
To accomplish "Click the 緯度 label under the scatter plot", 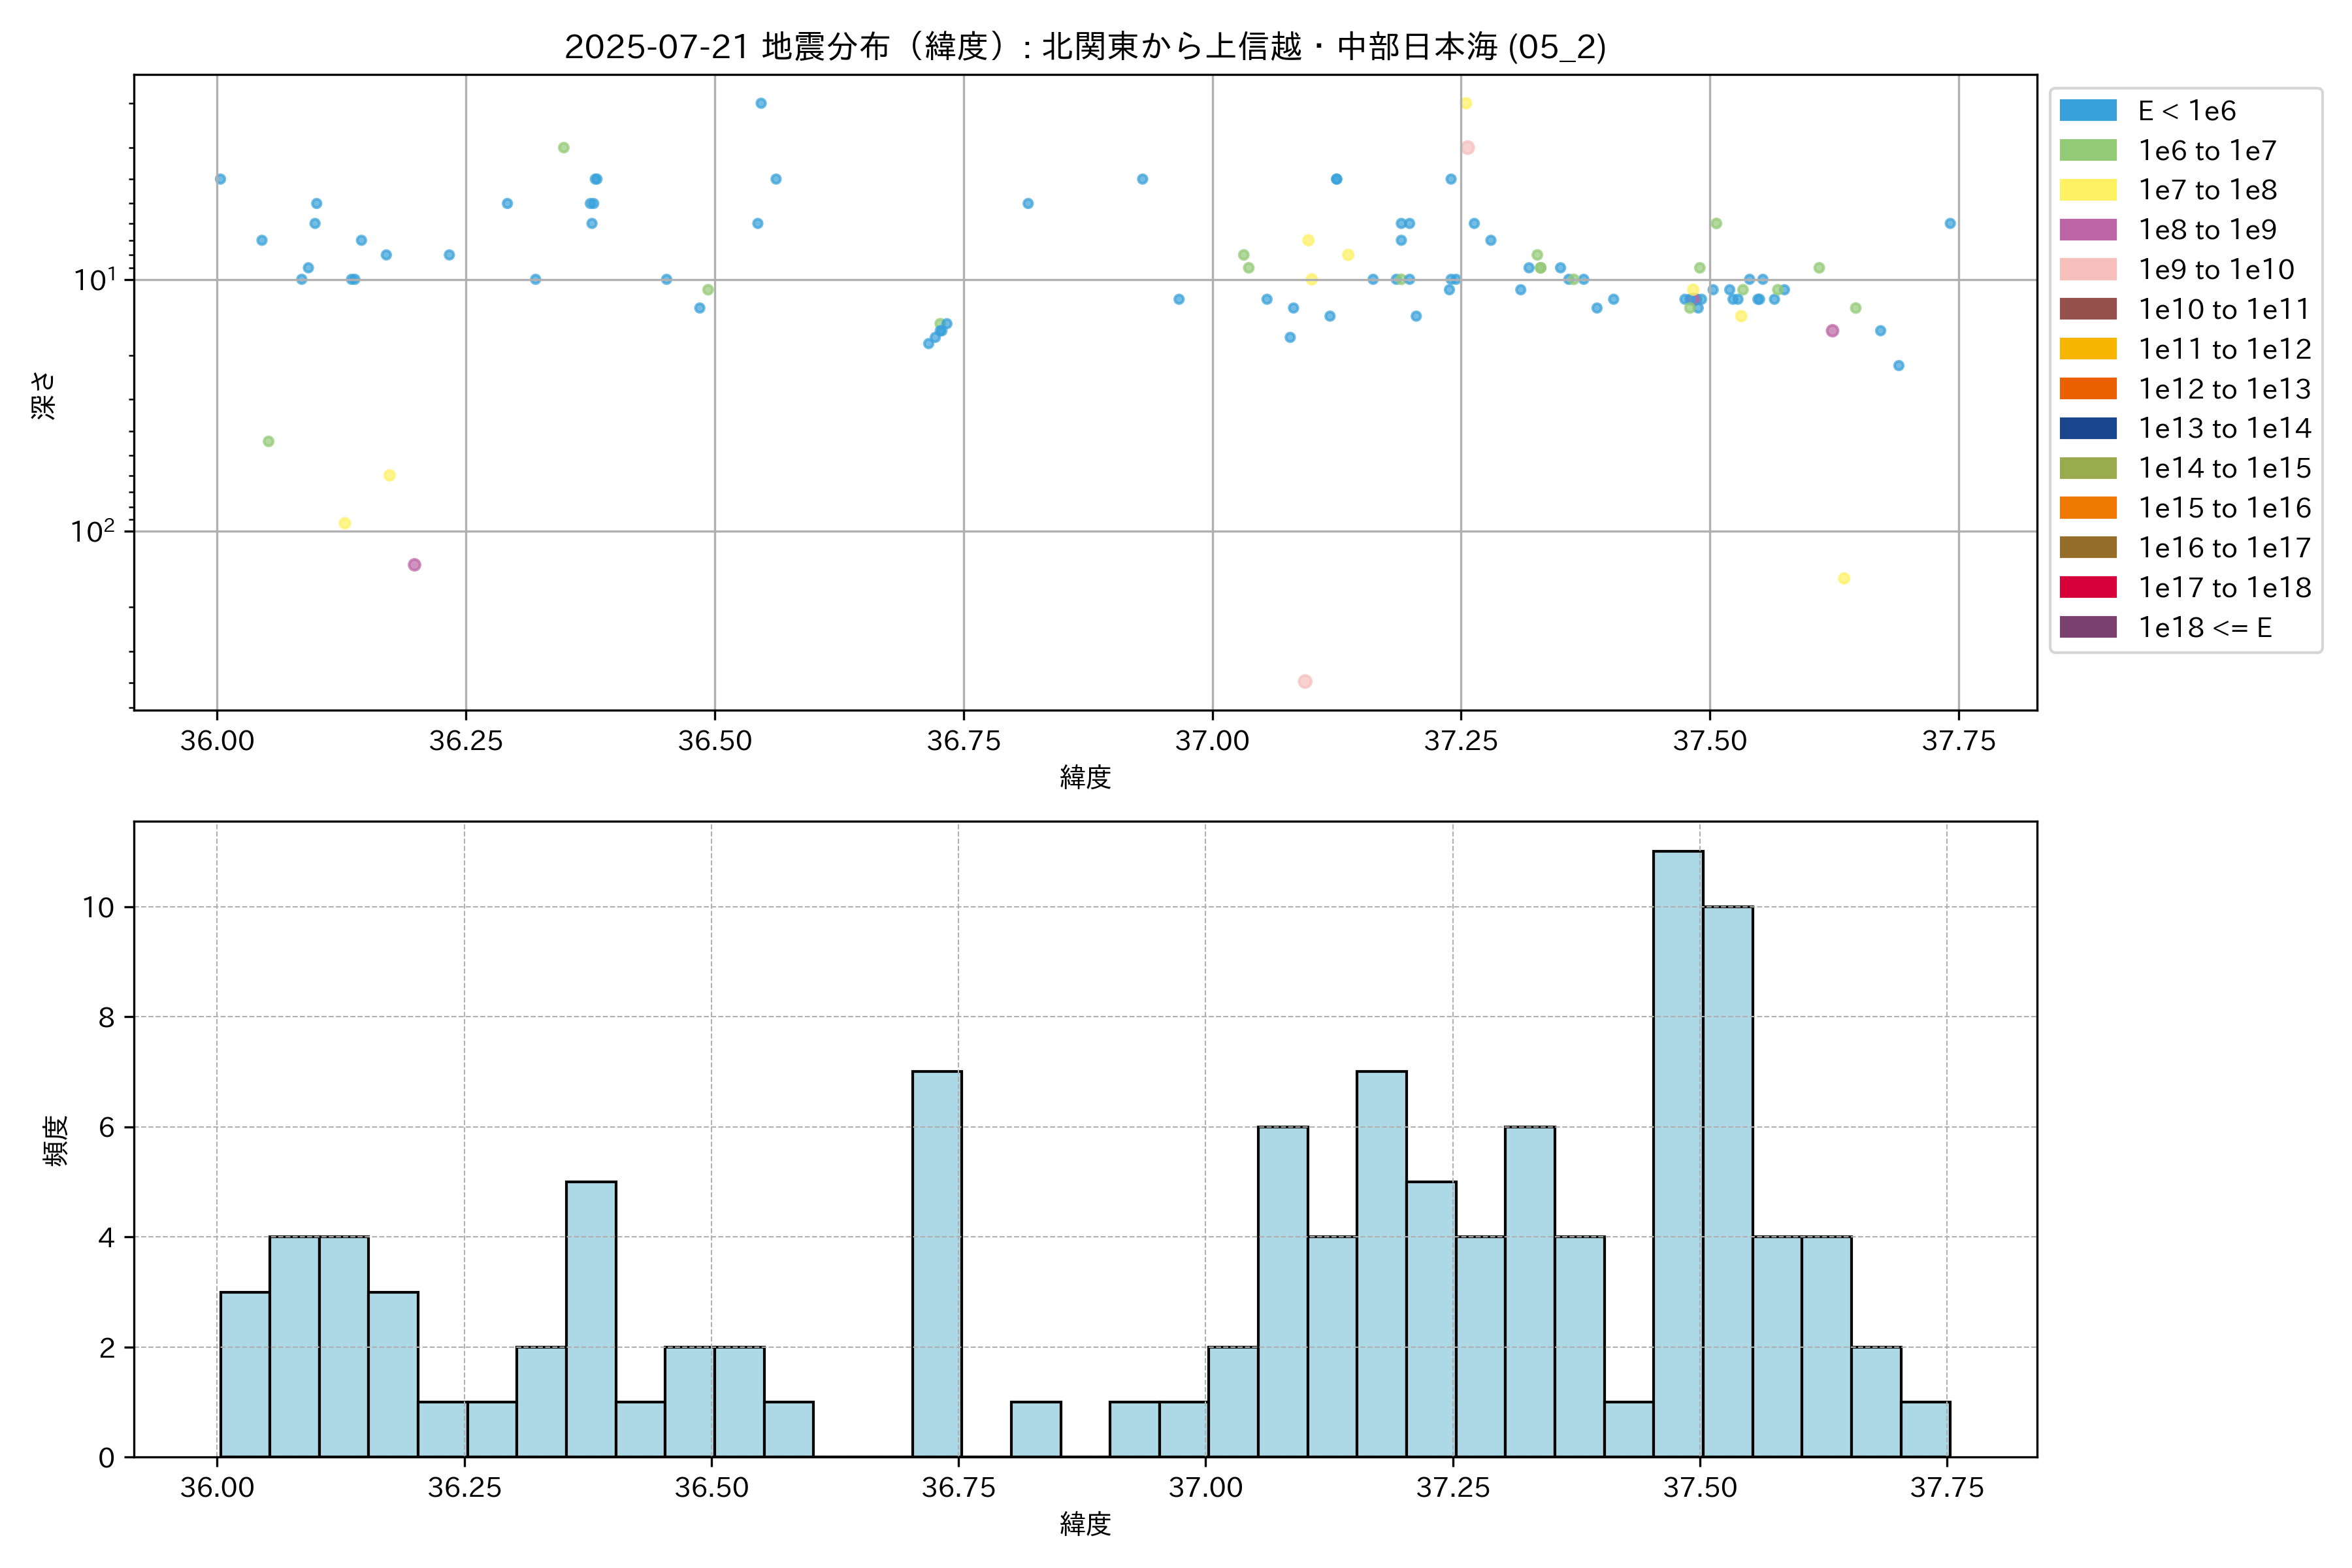I will [1085, 777].
